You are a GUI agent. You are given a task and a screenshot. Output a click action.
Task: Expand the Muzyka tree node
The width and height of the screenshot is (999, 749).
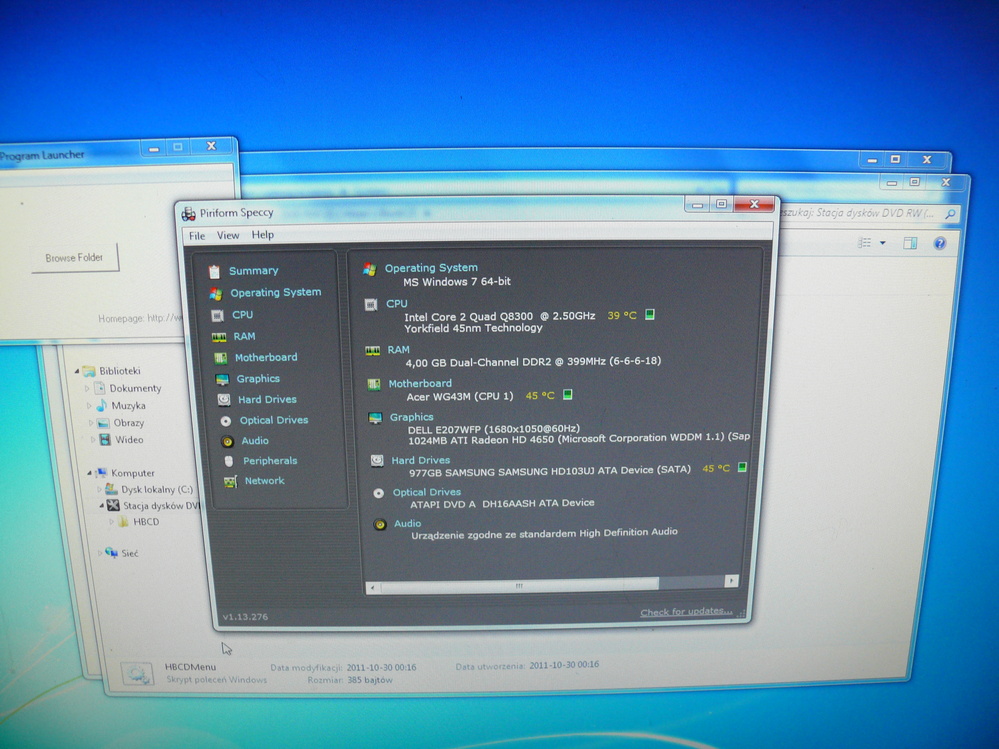[89, 406]
